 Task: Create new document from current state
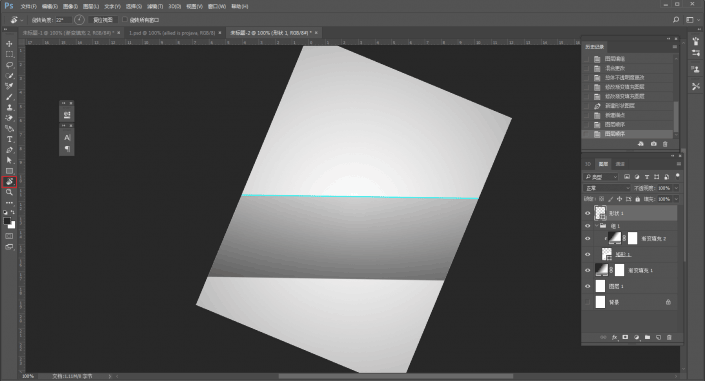[641, 144]
